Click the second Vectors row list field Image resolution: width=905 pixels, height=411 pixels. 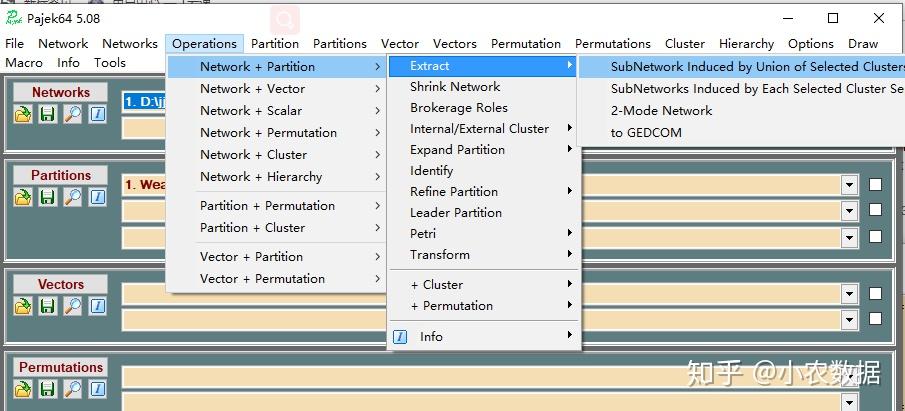tap(480, 319)
